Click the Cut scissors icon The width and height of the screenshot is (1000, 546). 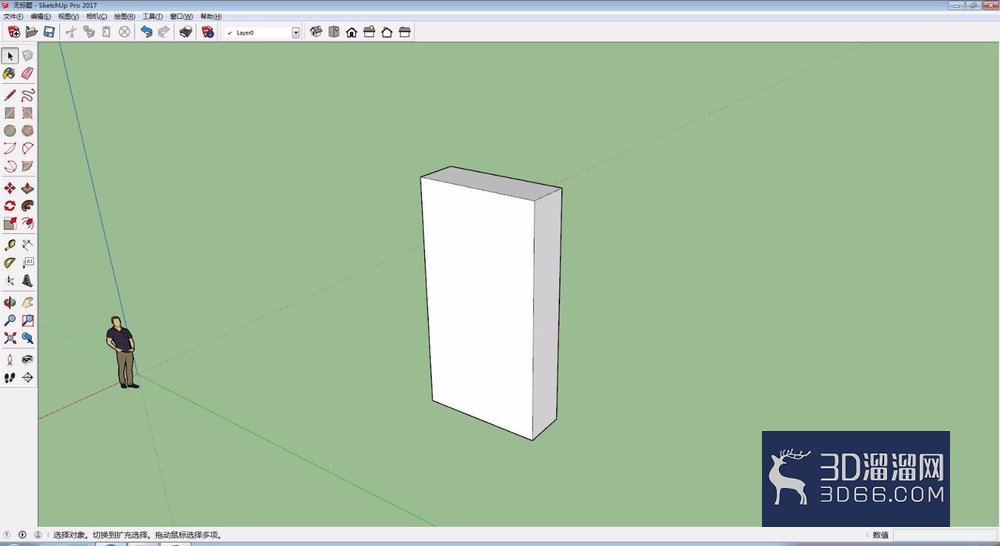tap(71, 32)
